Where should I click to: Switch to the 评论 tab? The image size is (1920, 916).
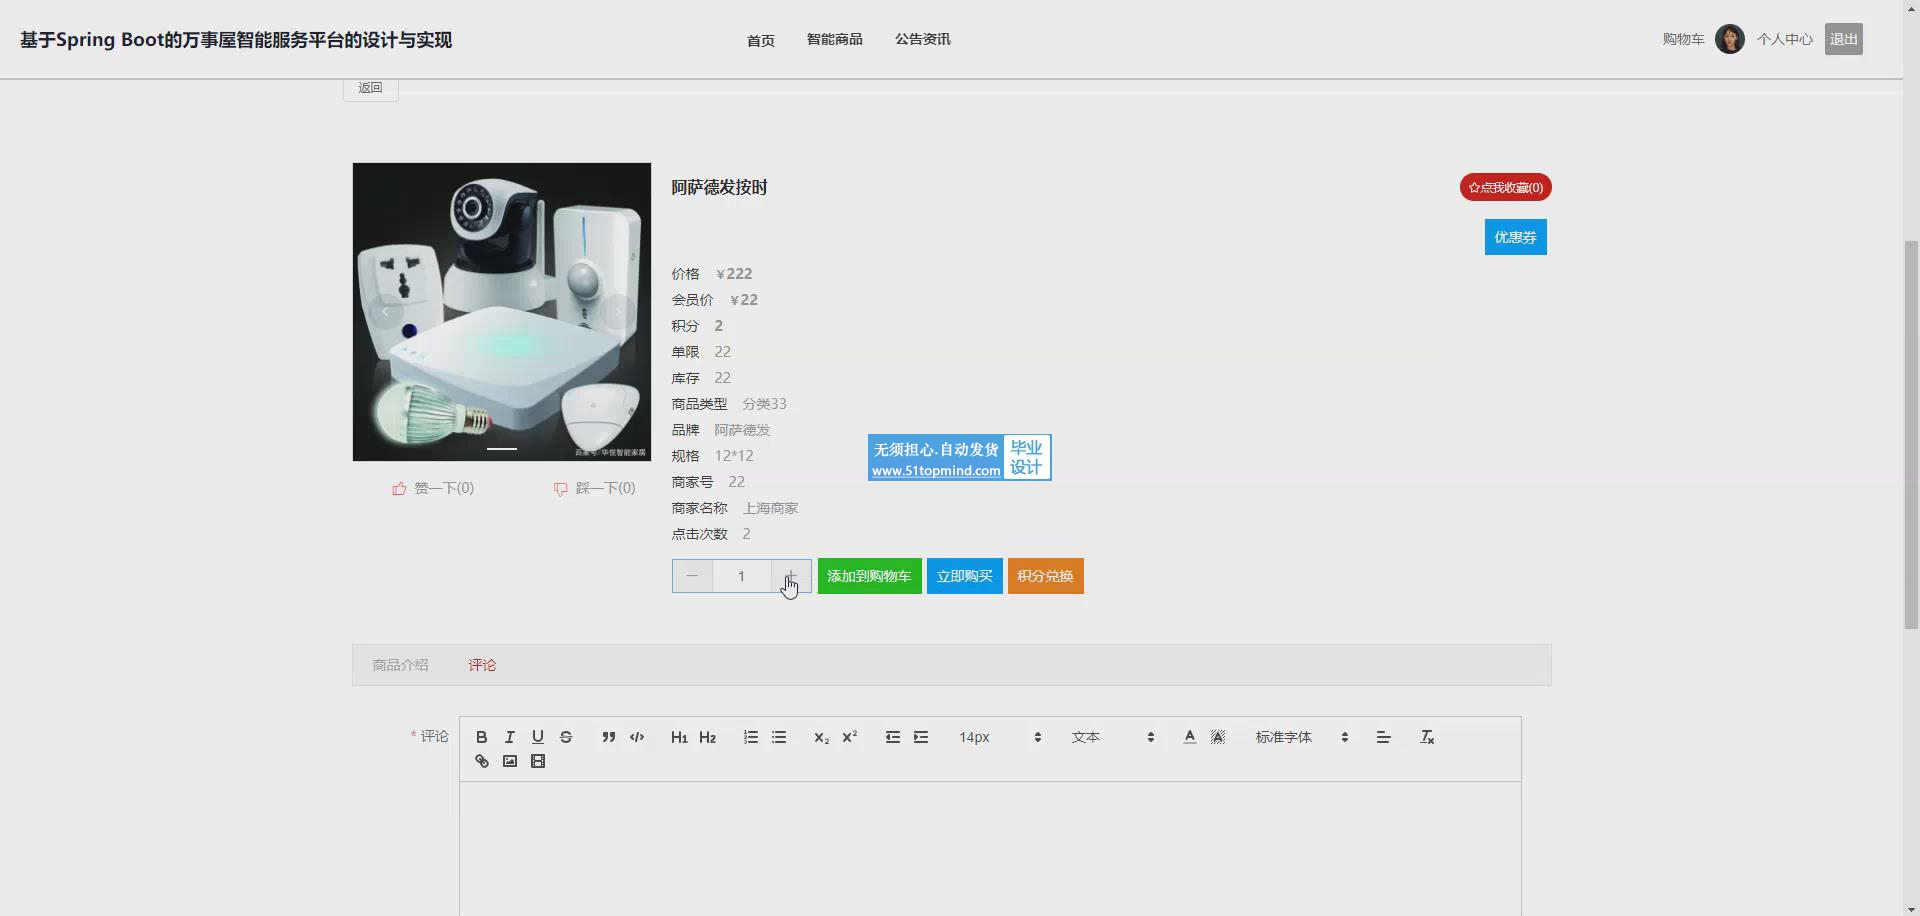[482, 665]
